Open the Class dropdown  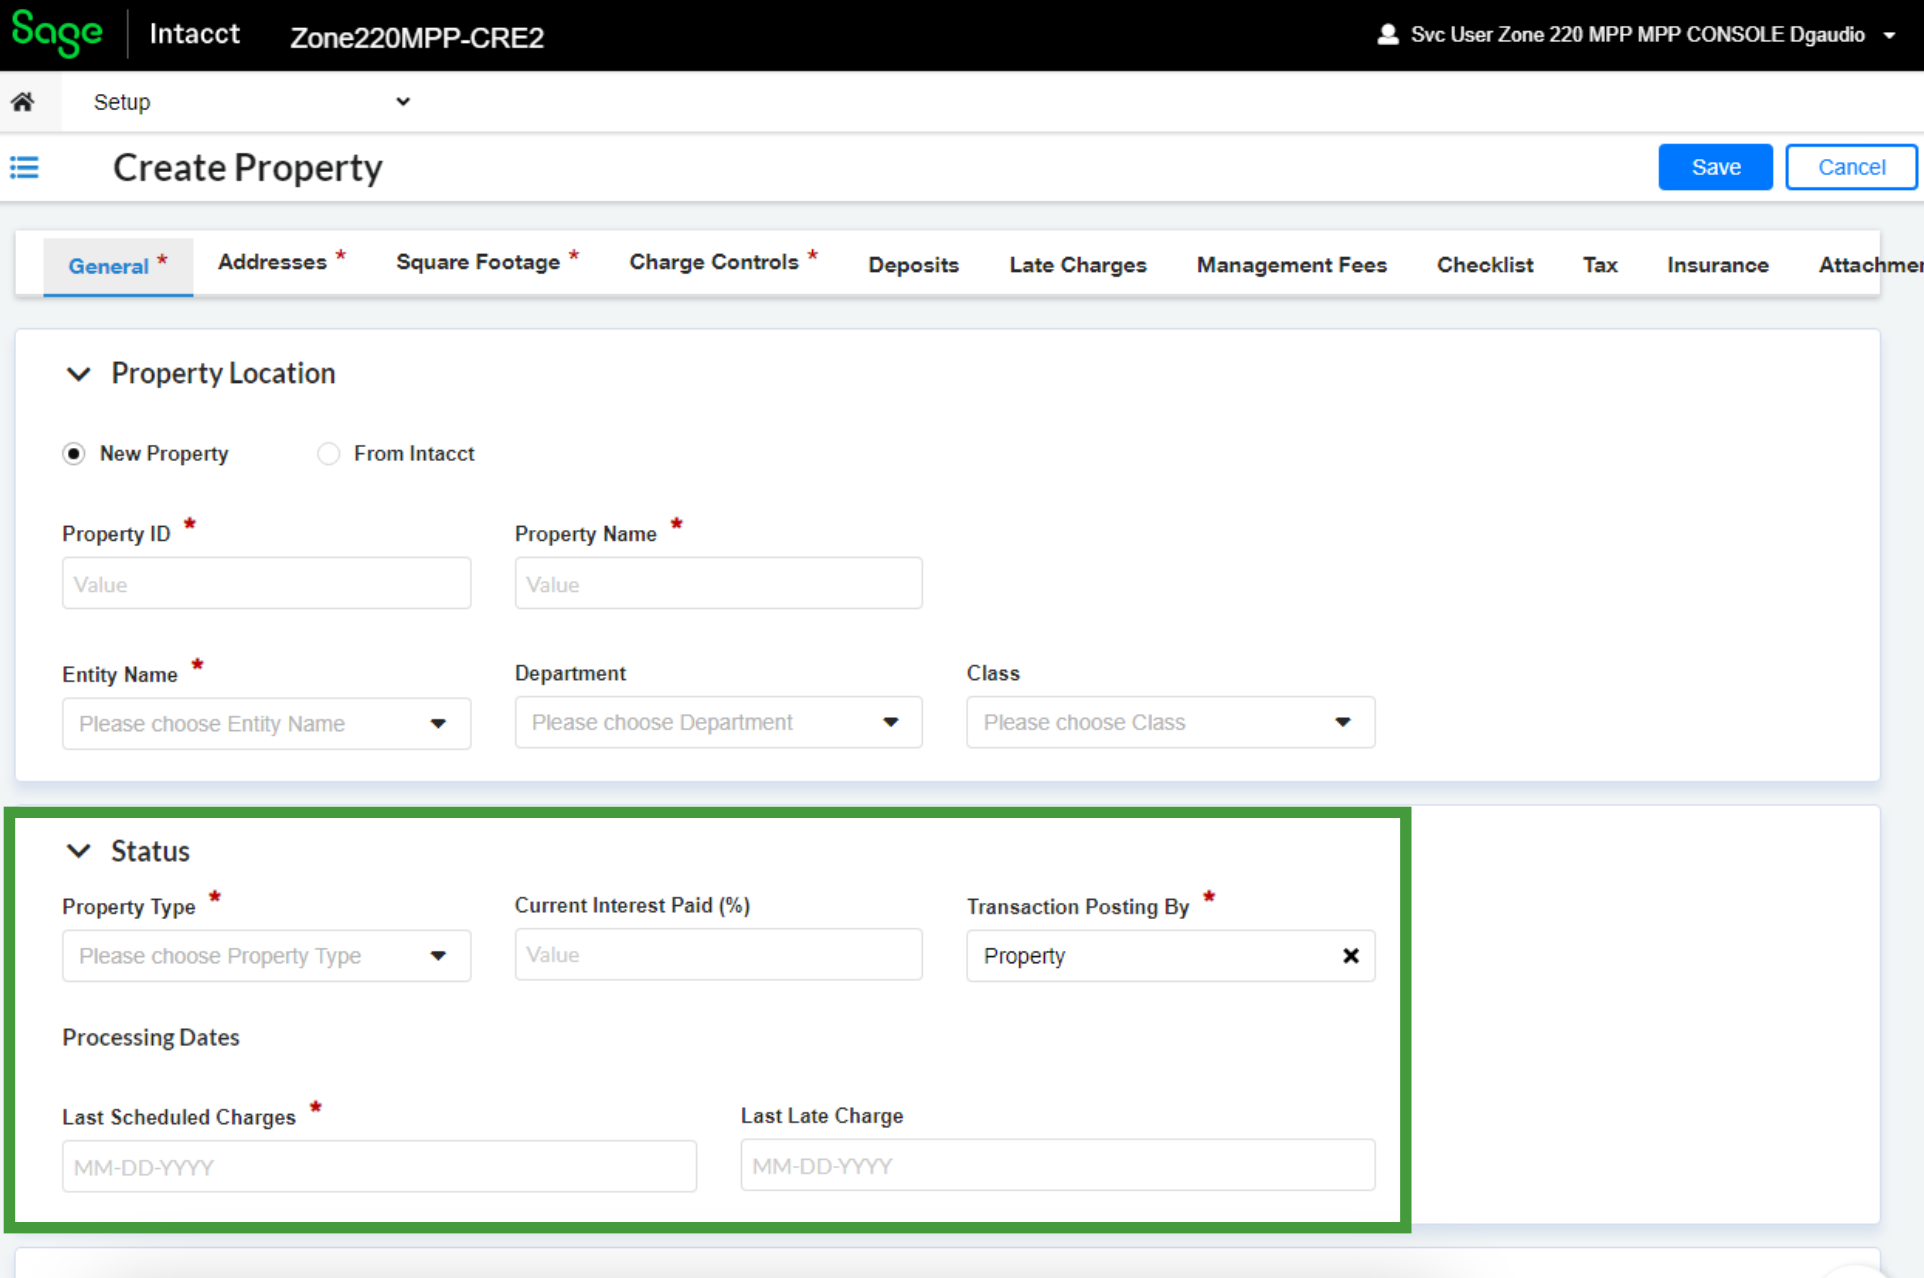click(1170, 722)
